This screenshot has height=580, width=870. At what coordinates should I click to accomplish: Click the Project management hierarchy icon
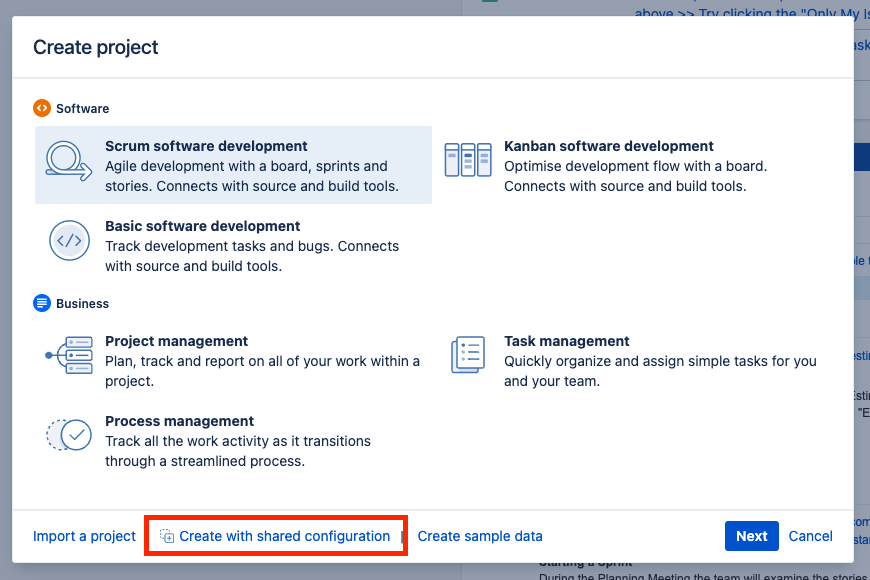[69, 355]
